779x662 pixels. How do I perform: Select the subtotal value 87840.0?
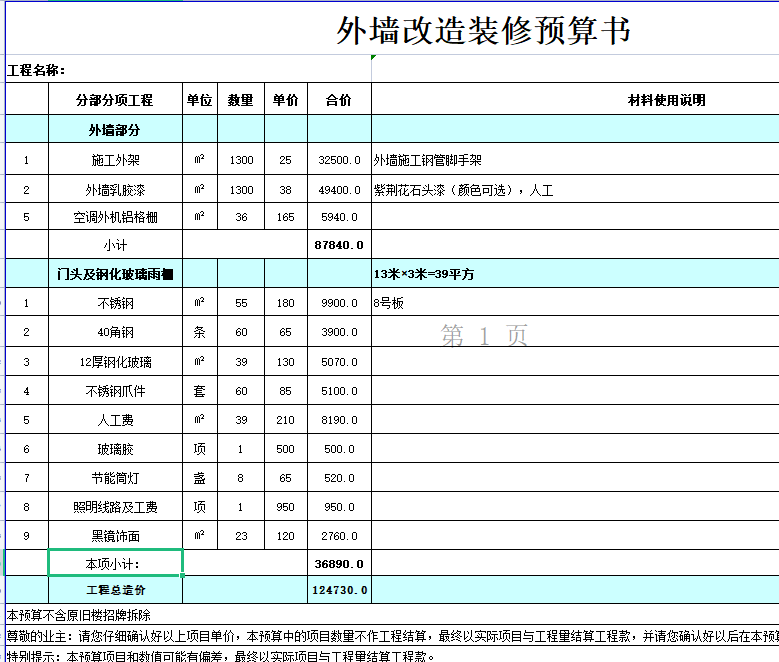pos(339,245)
